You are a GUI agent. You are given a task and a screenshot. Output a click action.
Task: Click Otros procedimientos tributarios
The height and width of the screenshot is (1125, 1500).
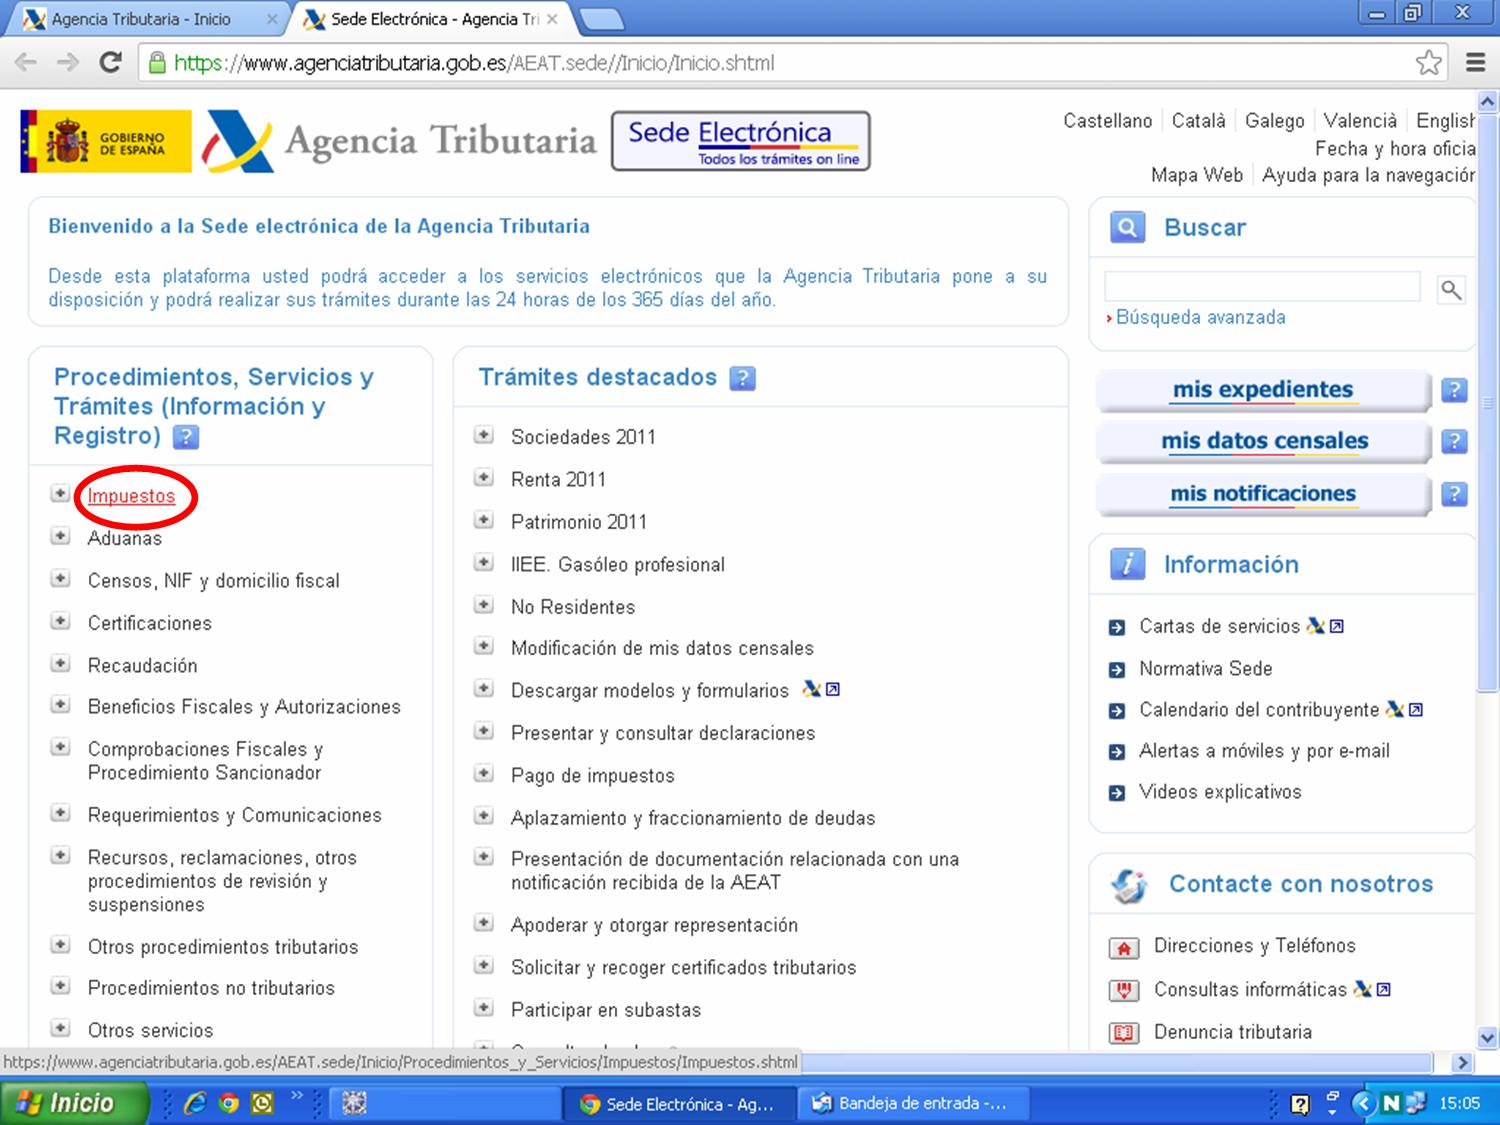click(223, 947)
